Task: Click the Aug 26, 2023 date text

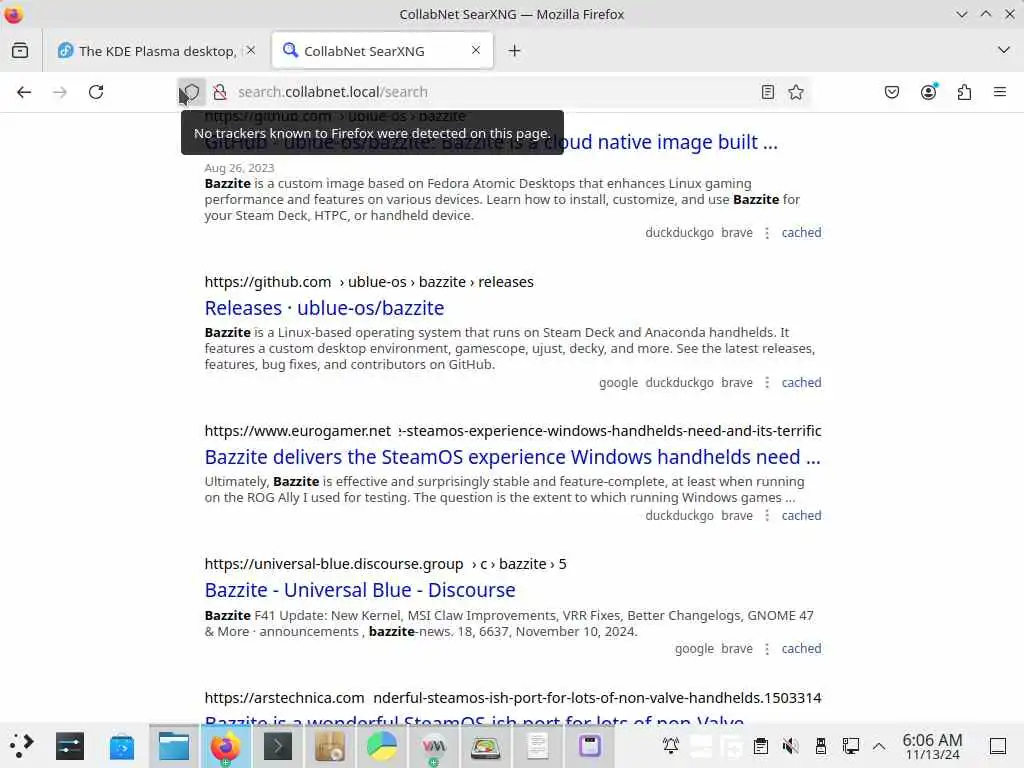Action: tap(239, 168)
